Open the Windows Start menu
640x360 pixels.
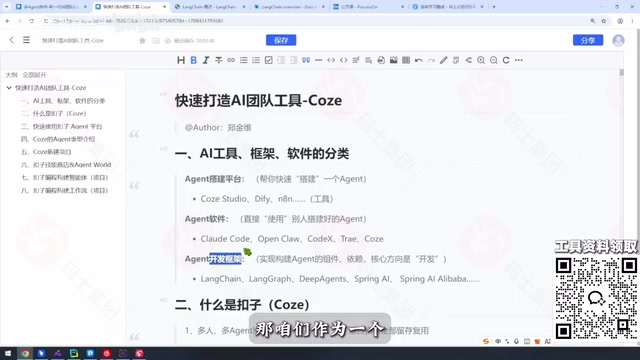click(x=8, y=353)
